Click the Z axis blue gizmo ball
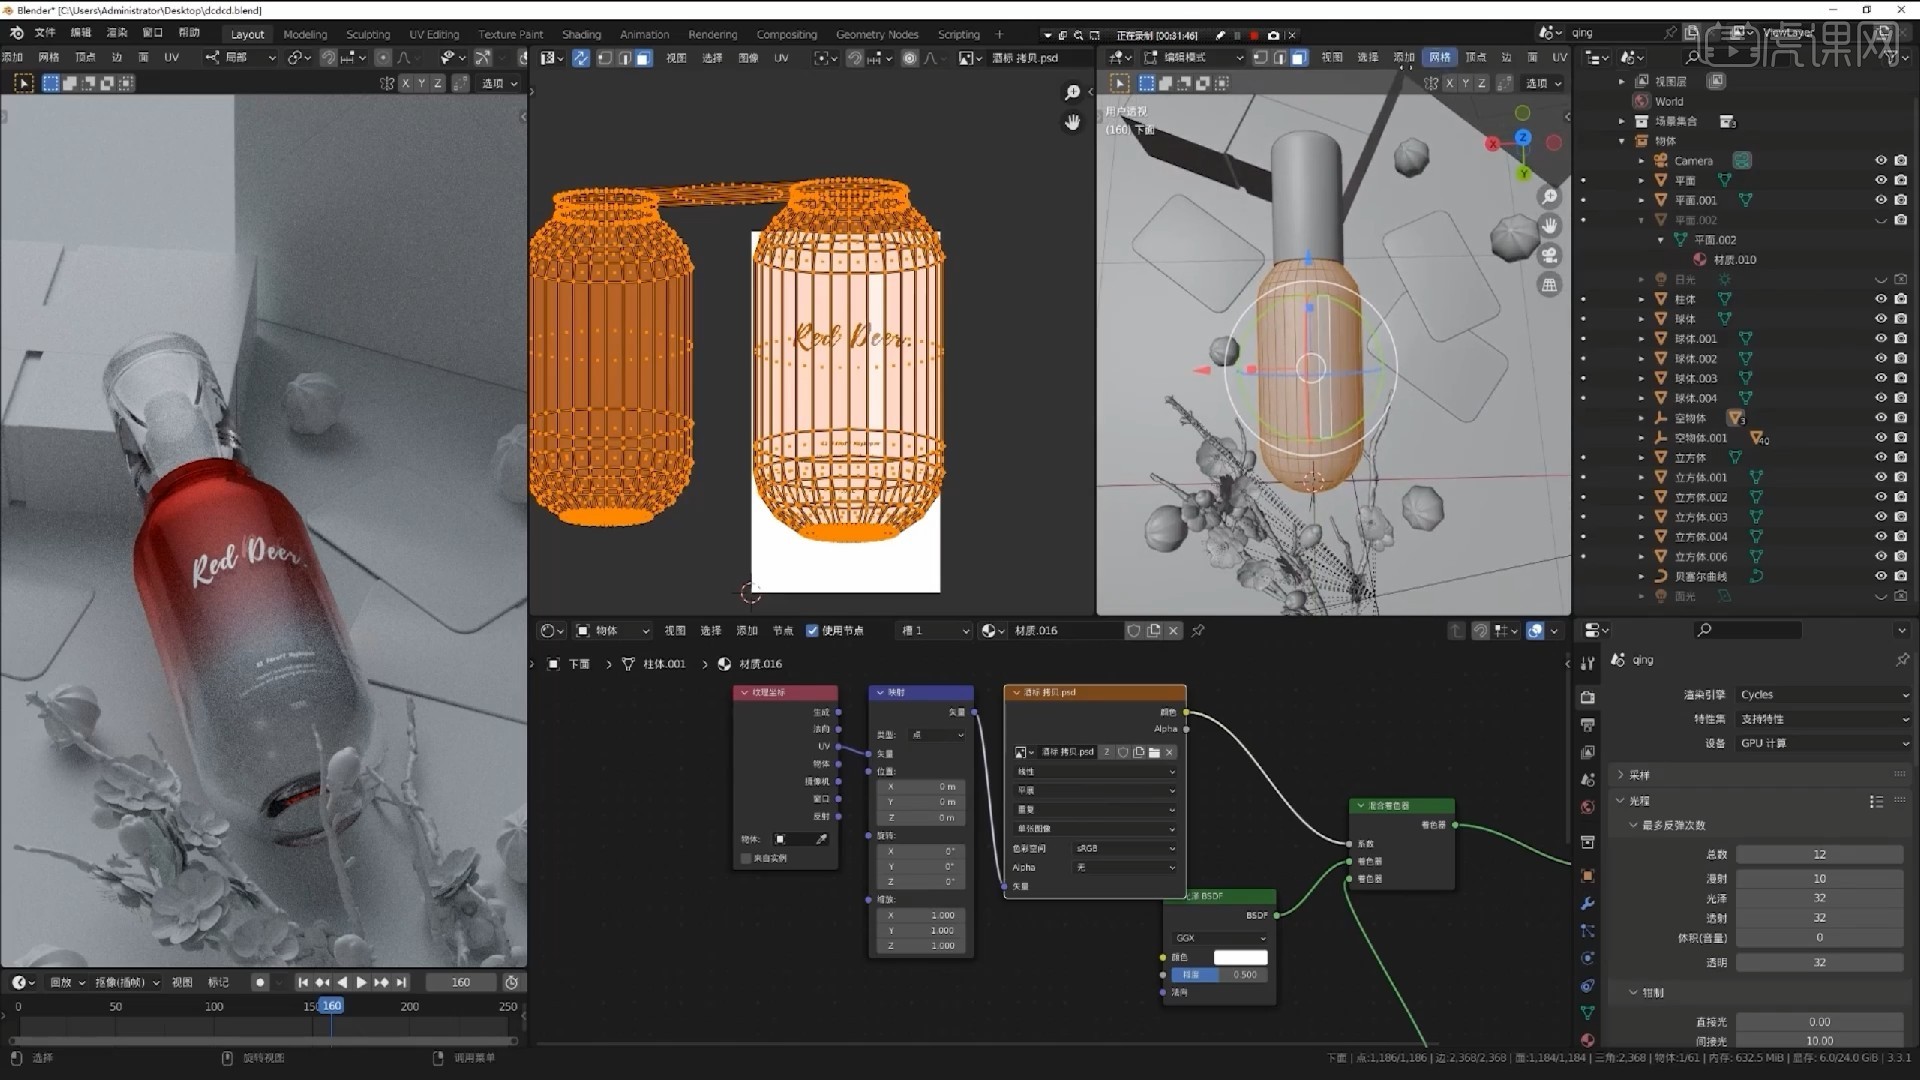1920x1080 pixels. pyautogui.click(x=1522, y=137)
